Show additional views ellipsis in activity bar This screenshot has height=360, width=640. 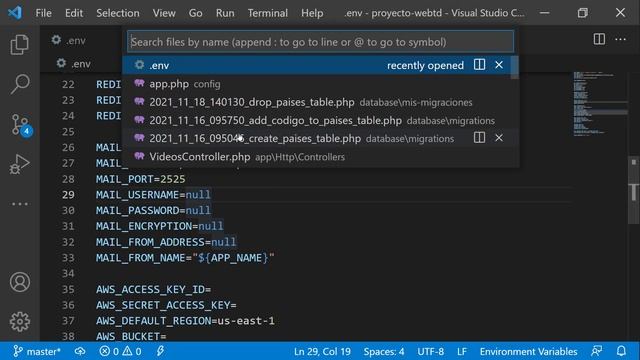(x=19, y=204)
